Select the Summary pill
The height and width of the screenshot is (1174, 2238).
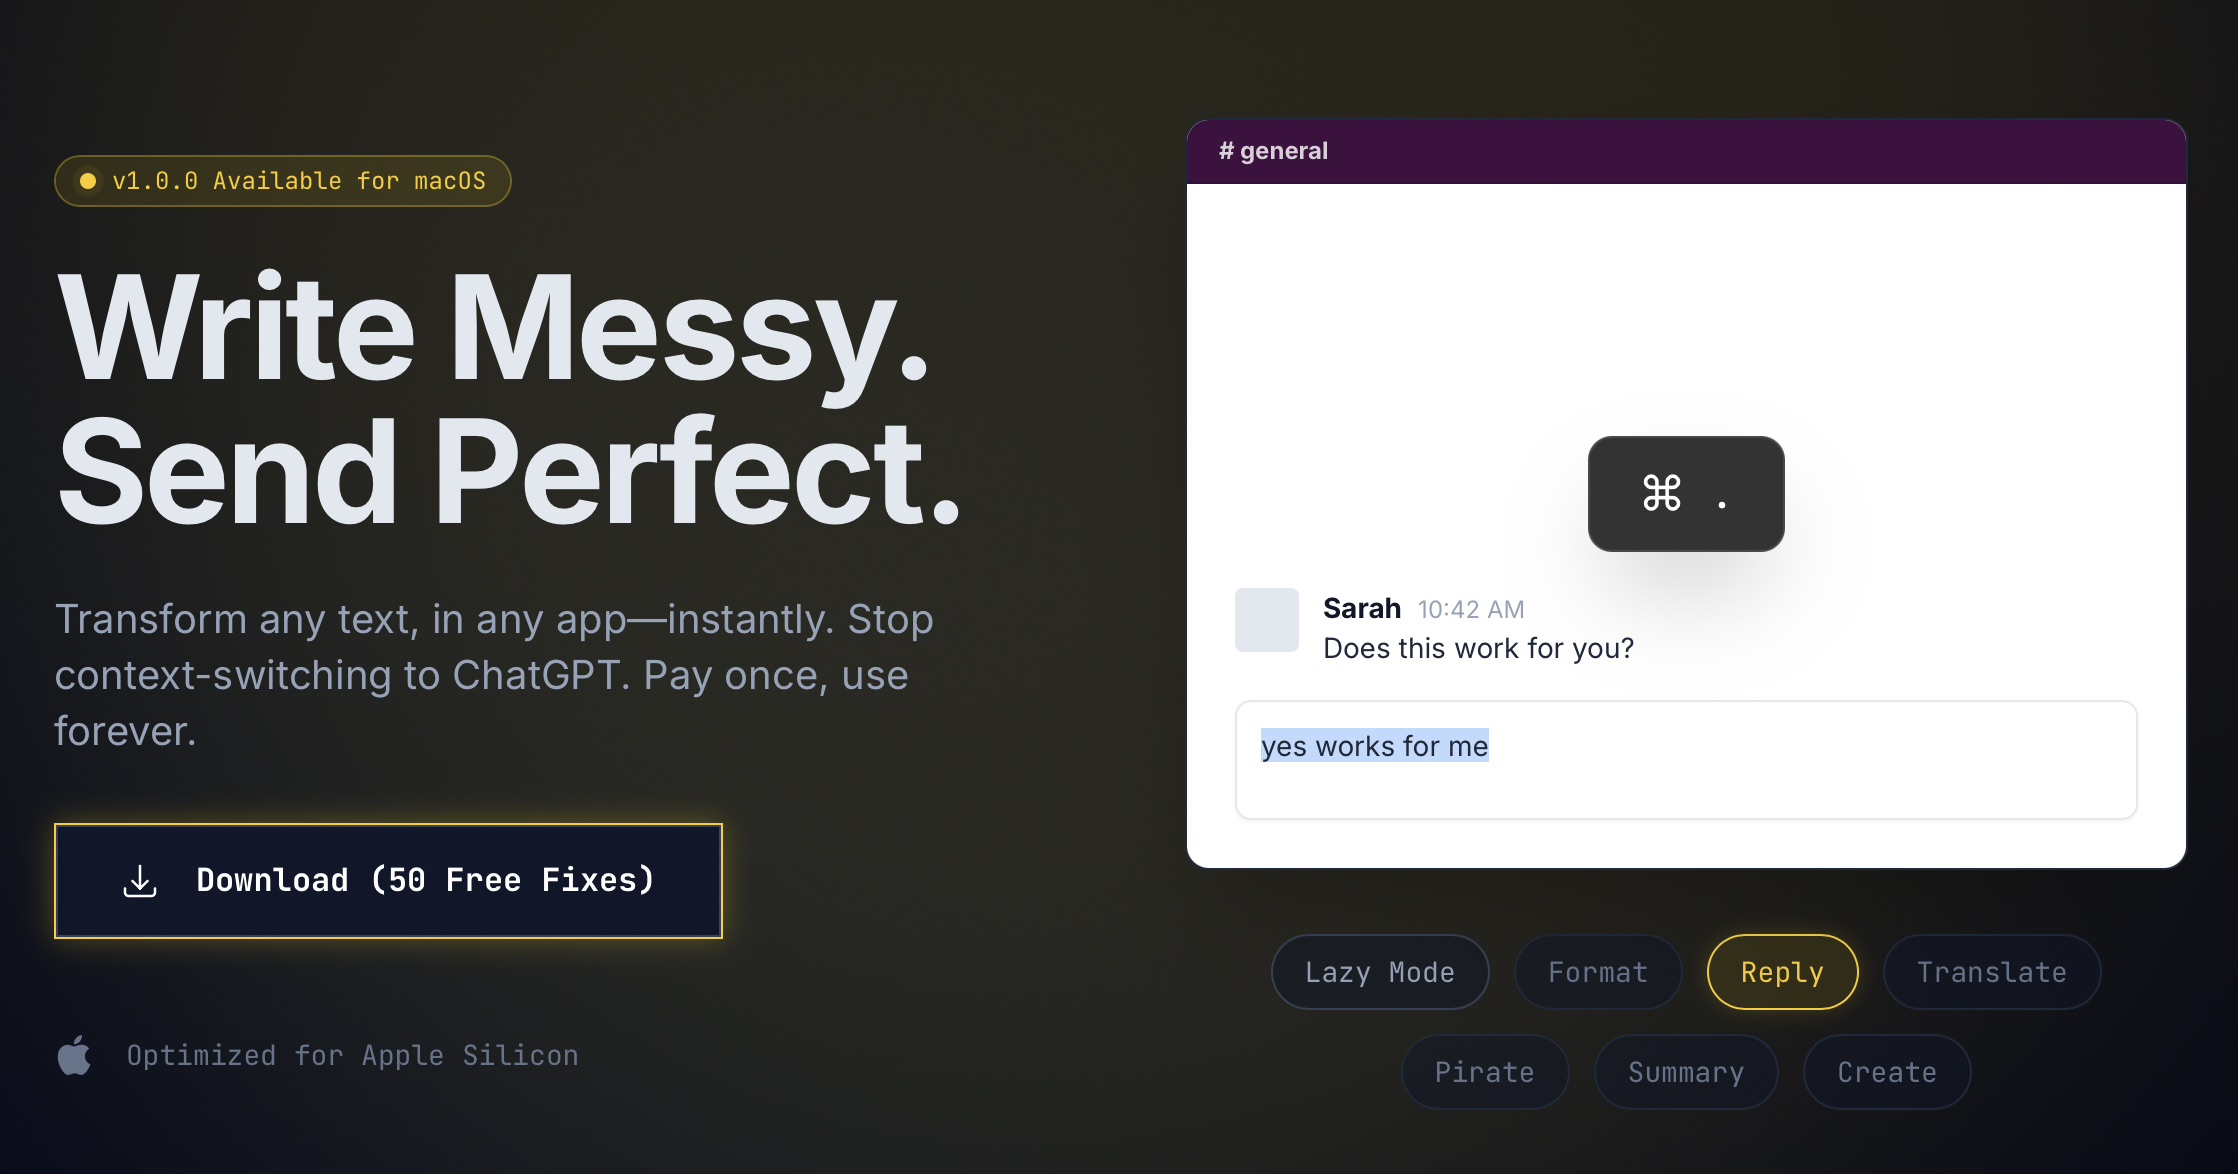click(1685, 1071)
